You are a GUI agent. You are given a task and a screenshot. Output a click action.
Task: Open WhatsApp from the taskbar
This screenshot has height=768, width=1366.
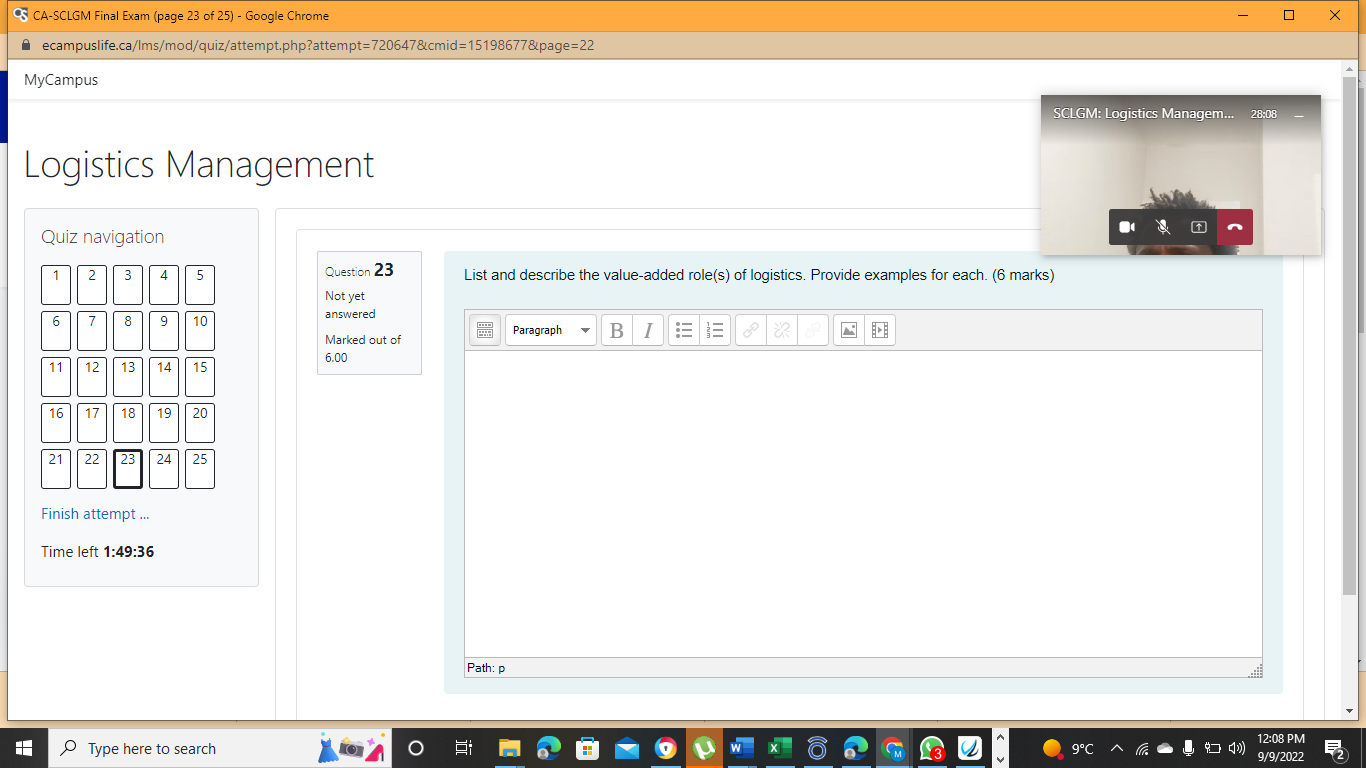[x=932, y=748]
